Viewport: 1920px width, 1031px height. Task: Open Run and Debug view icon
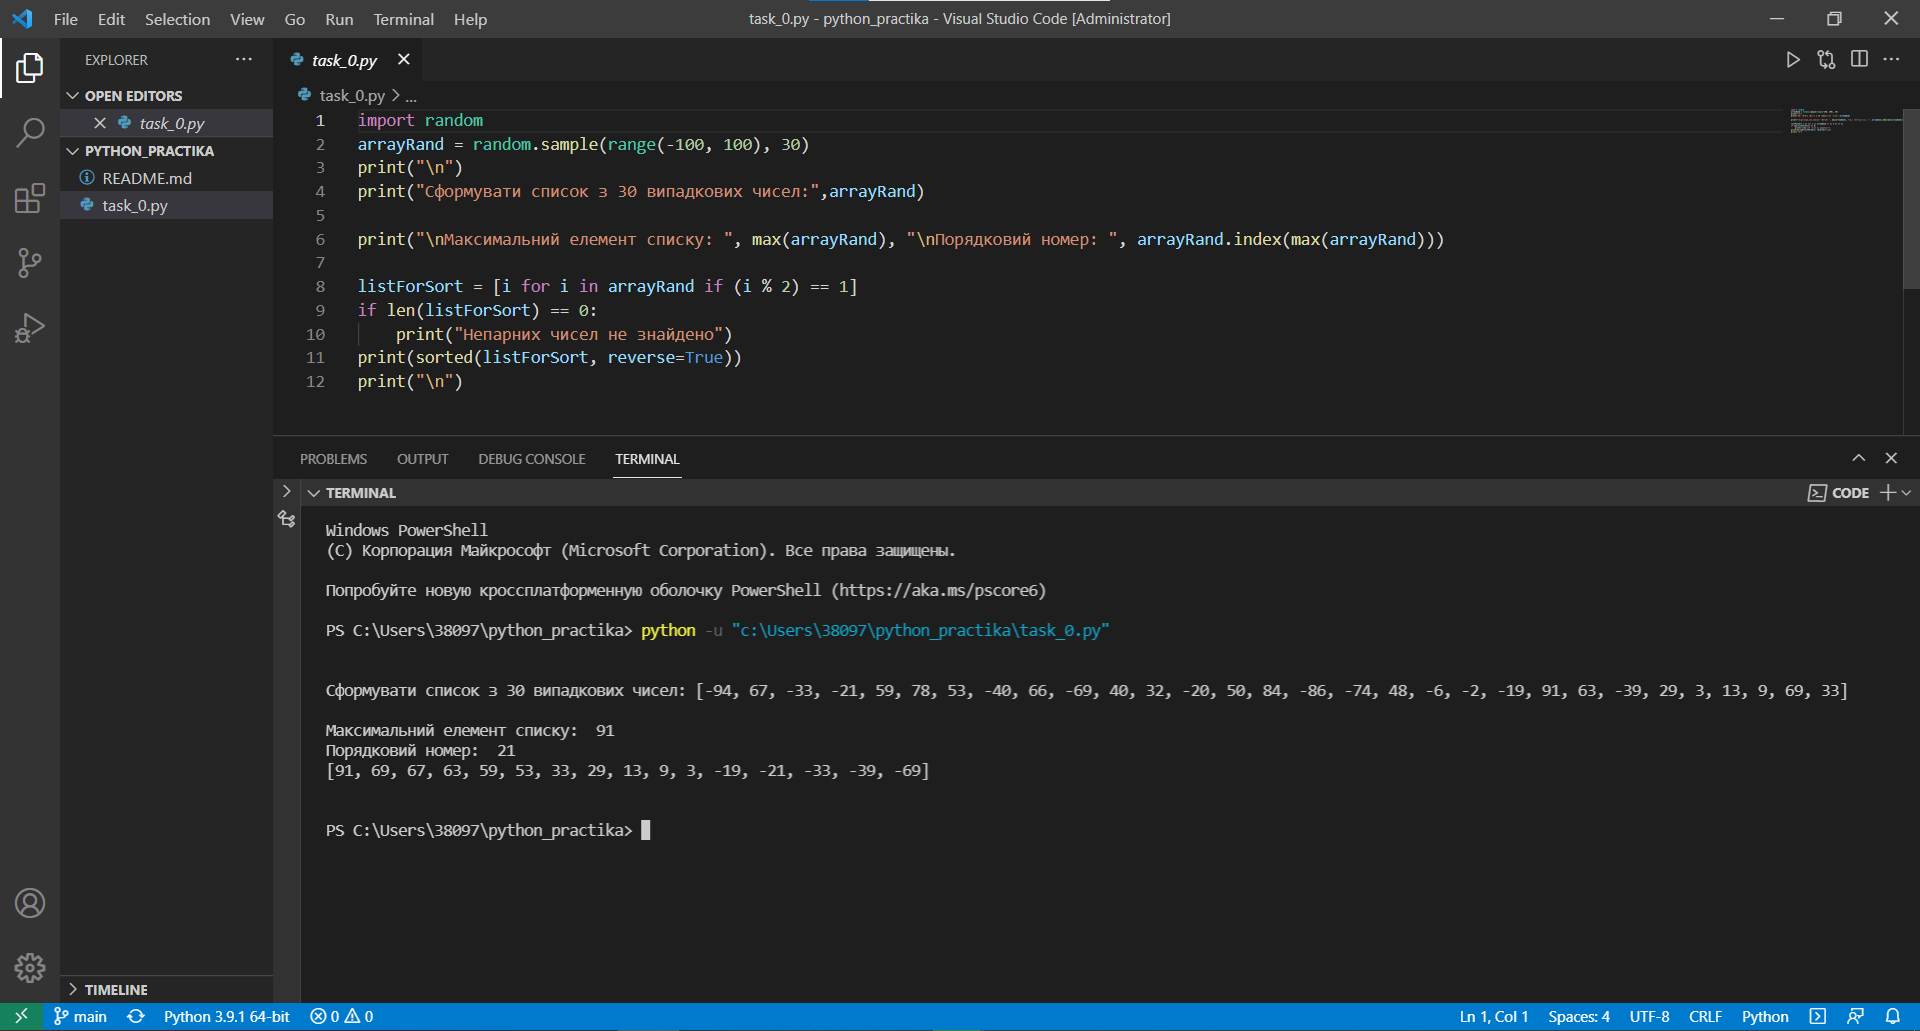tap(30, 328)
